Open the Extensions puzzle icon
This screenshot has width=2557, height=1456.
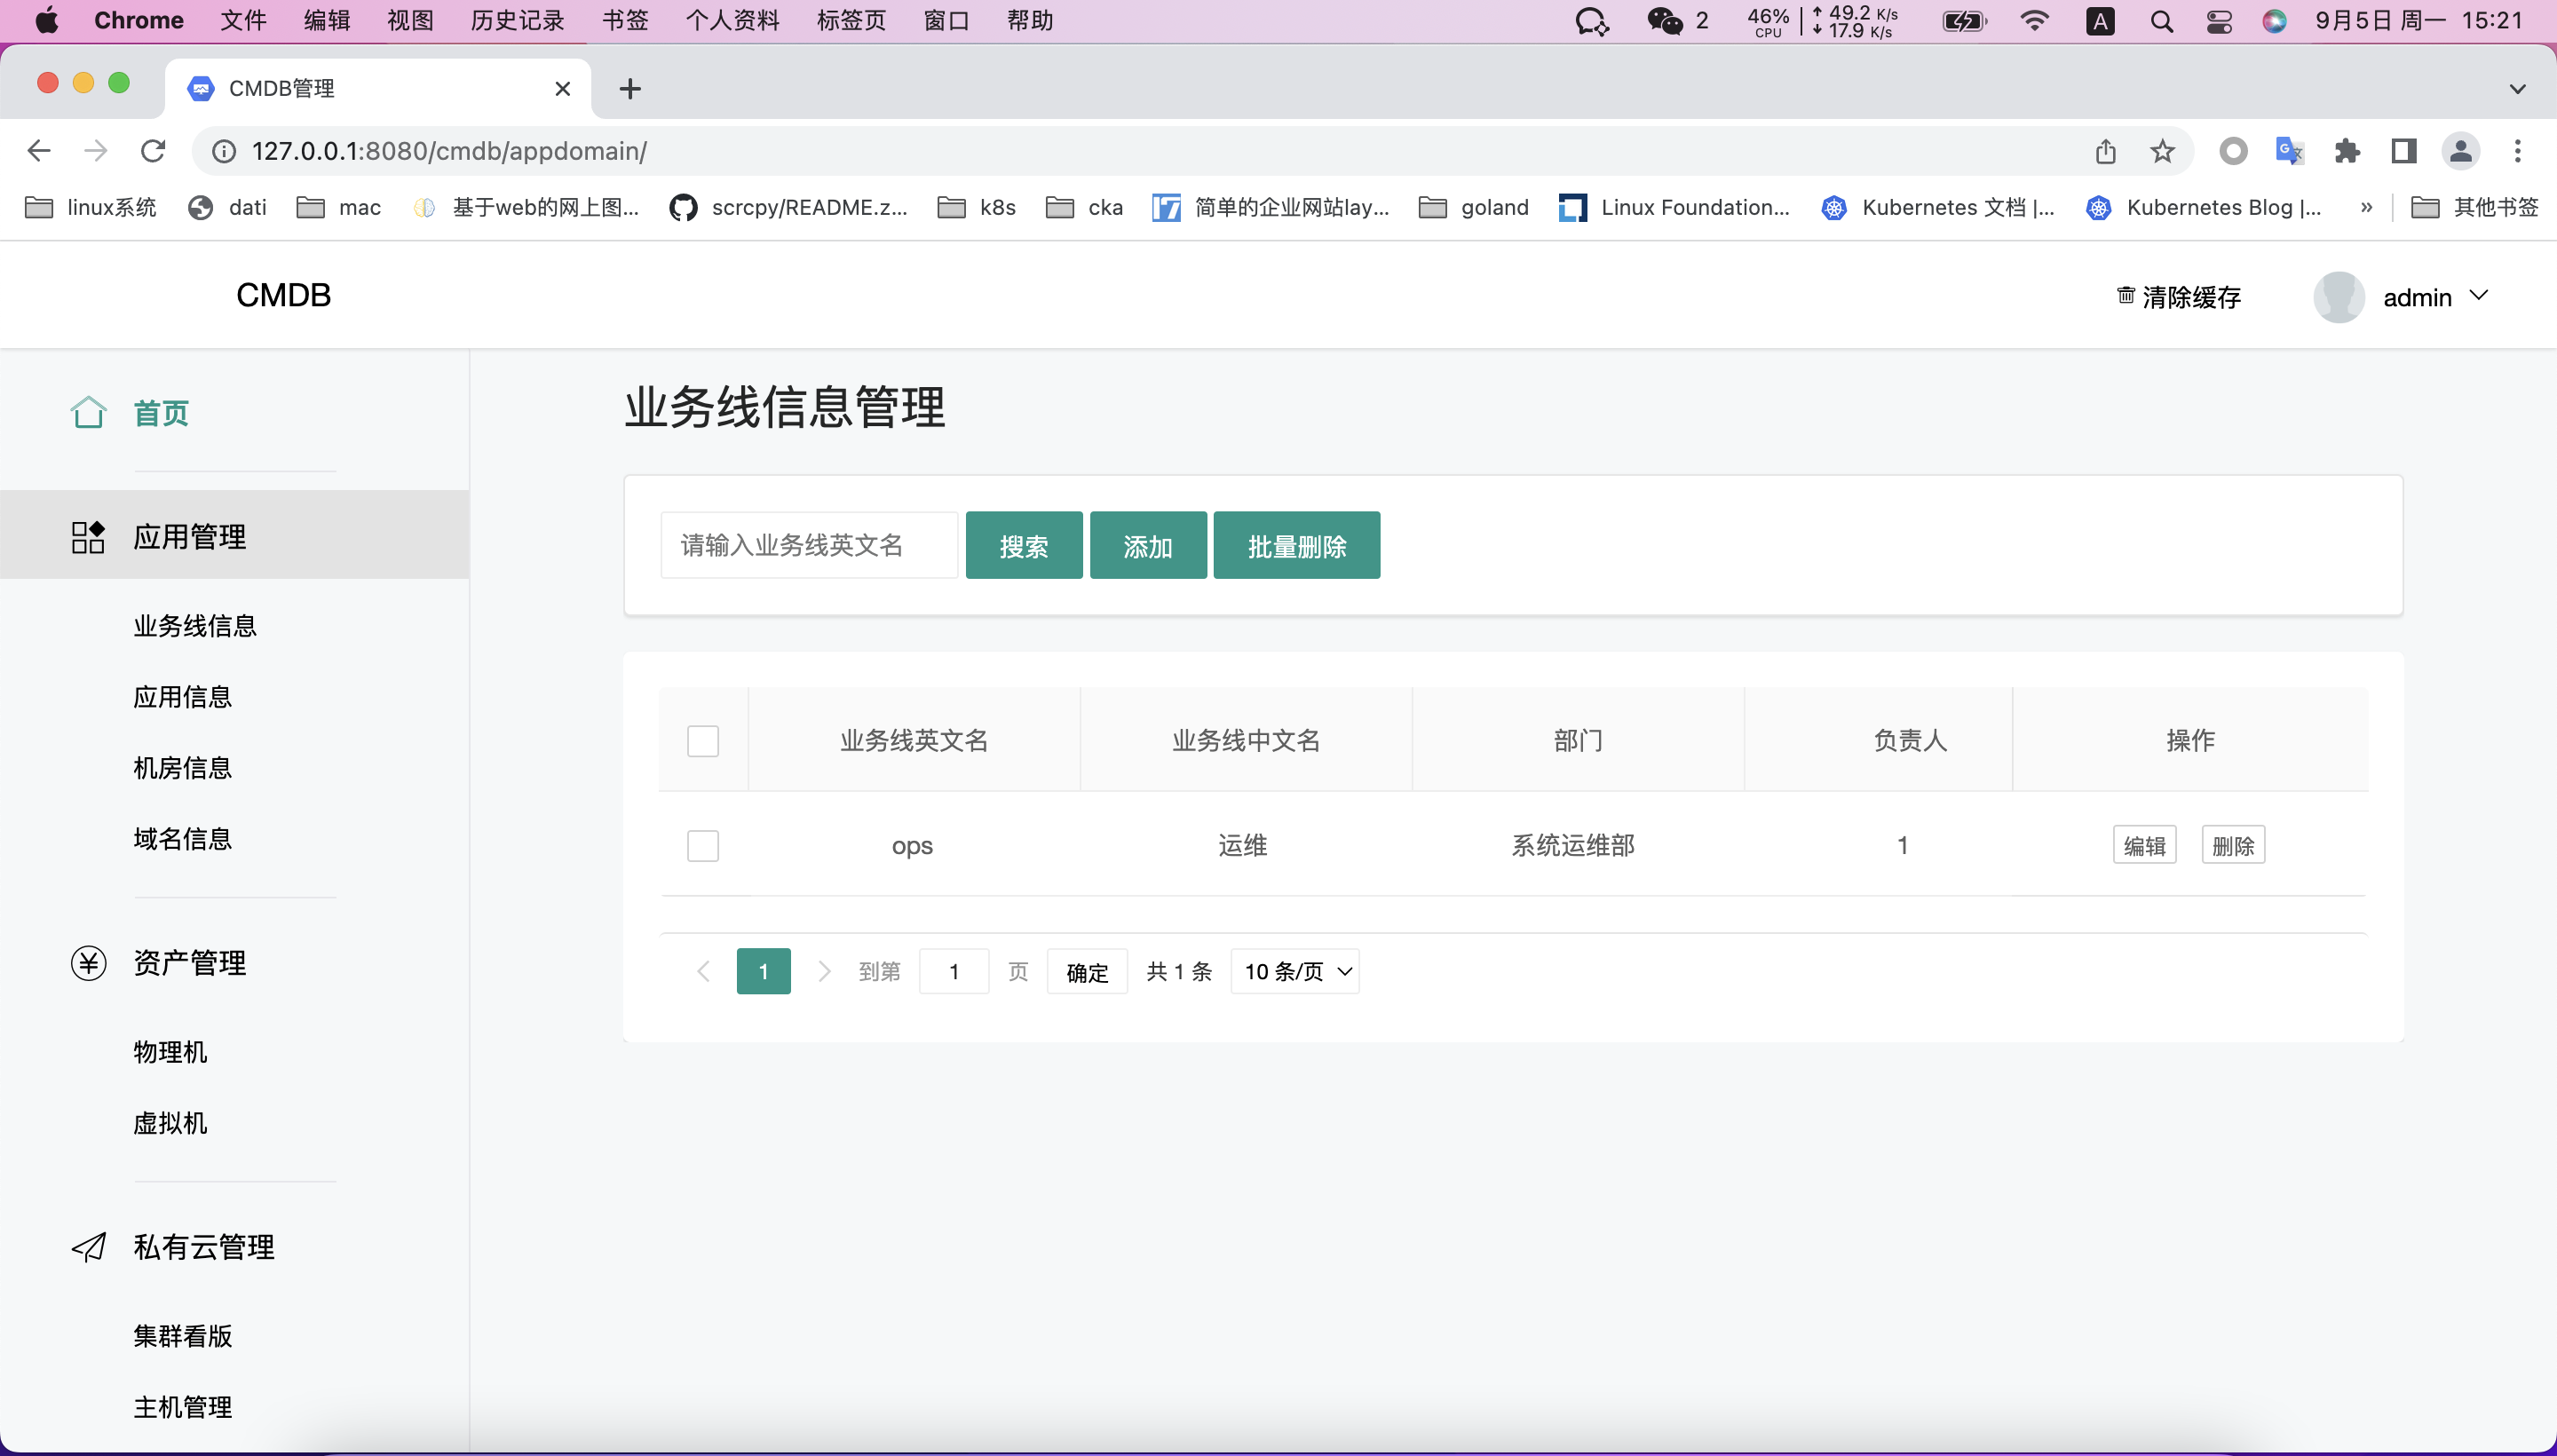tap(2347, 151)
